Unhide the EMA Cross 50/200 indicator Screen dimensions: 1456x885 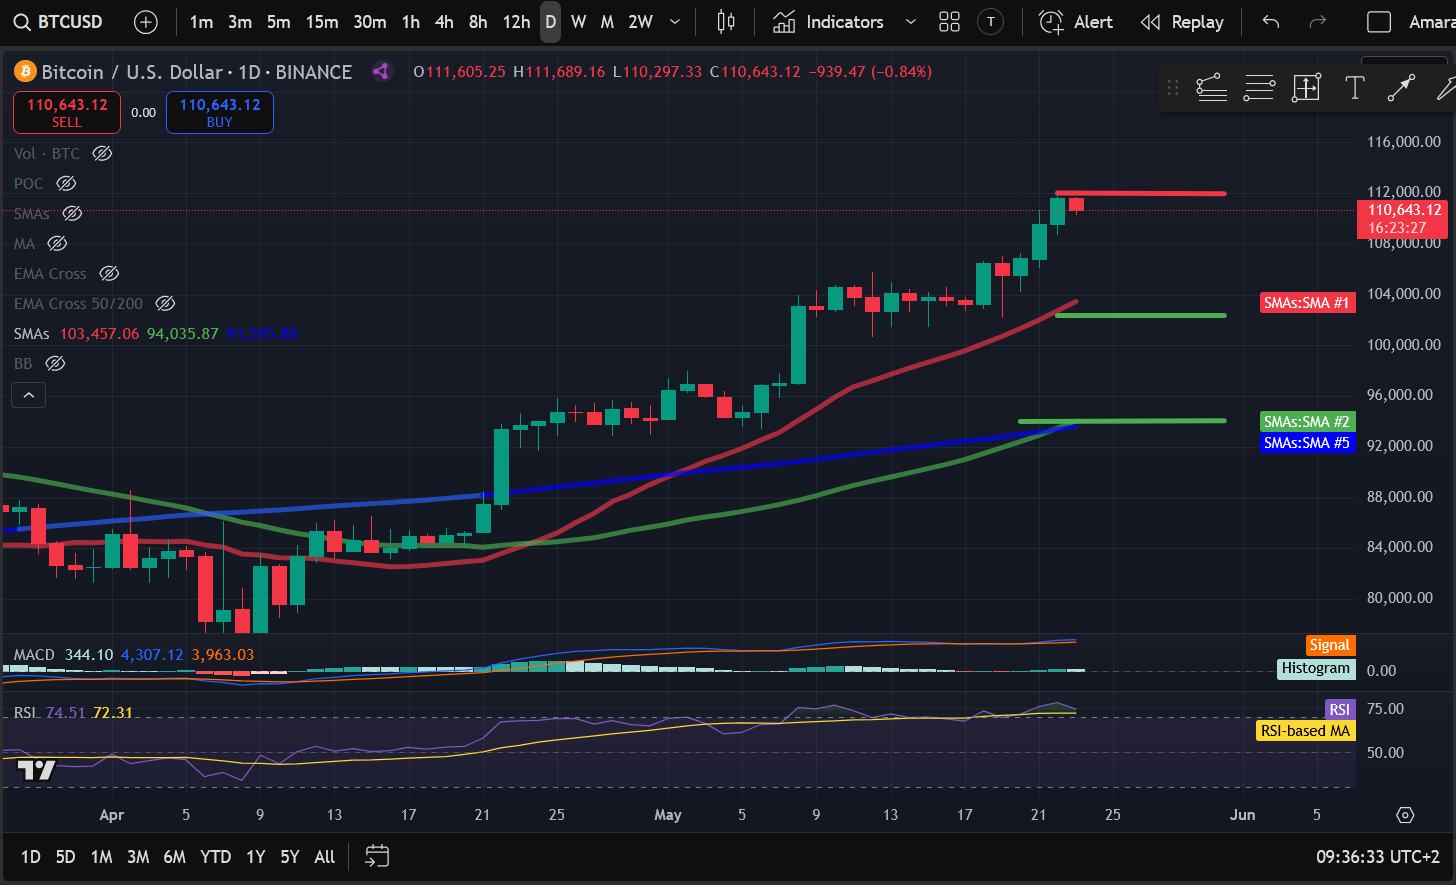pos(166,303)
